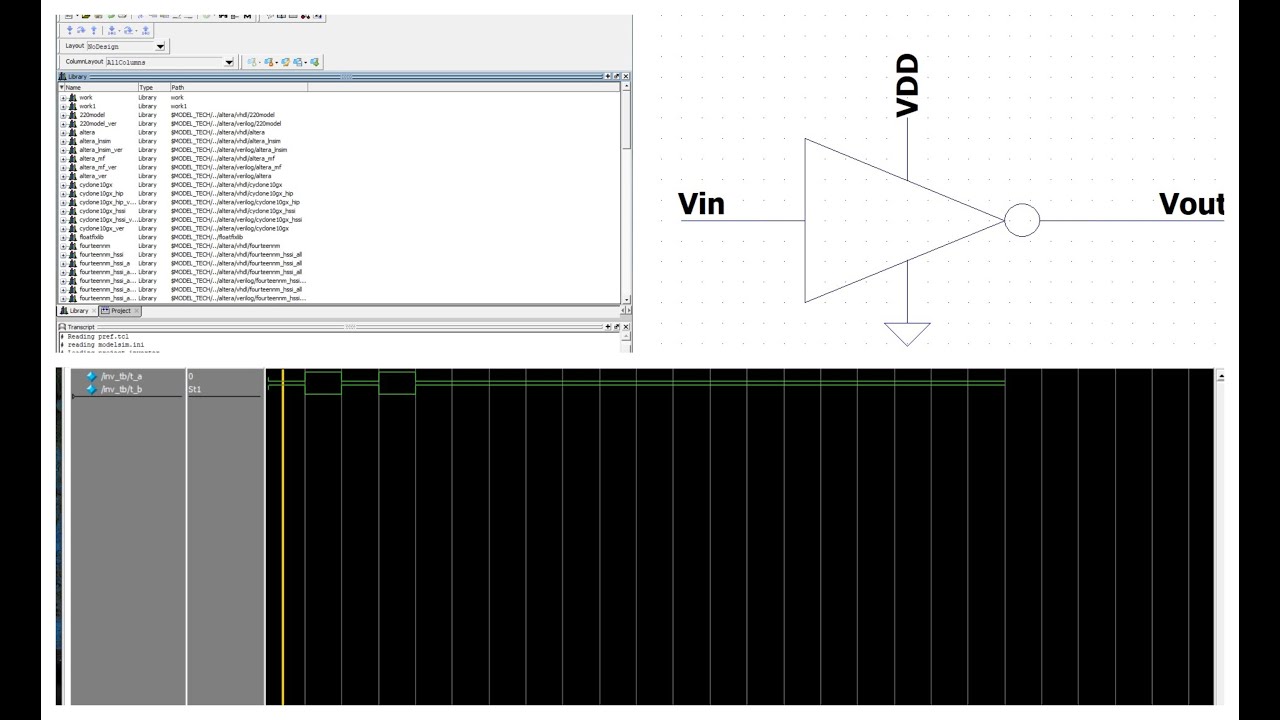Click the cyclone10gx_hssi library icon
Screen dimensions: 1280x720
[x=72, y=211]
